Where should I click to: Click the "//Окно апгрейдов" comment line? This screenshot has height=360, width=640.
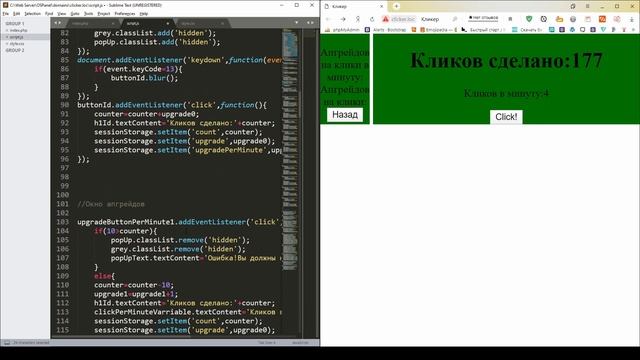(111, 204)
